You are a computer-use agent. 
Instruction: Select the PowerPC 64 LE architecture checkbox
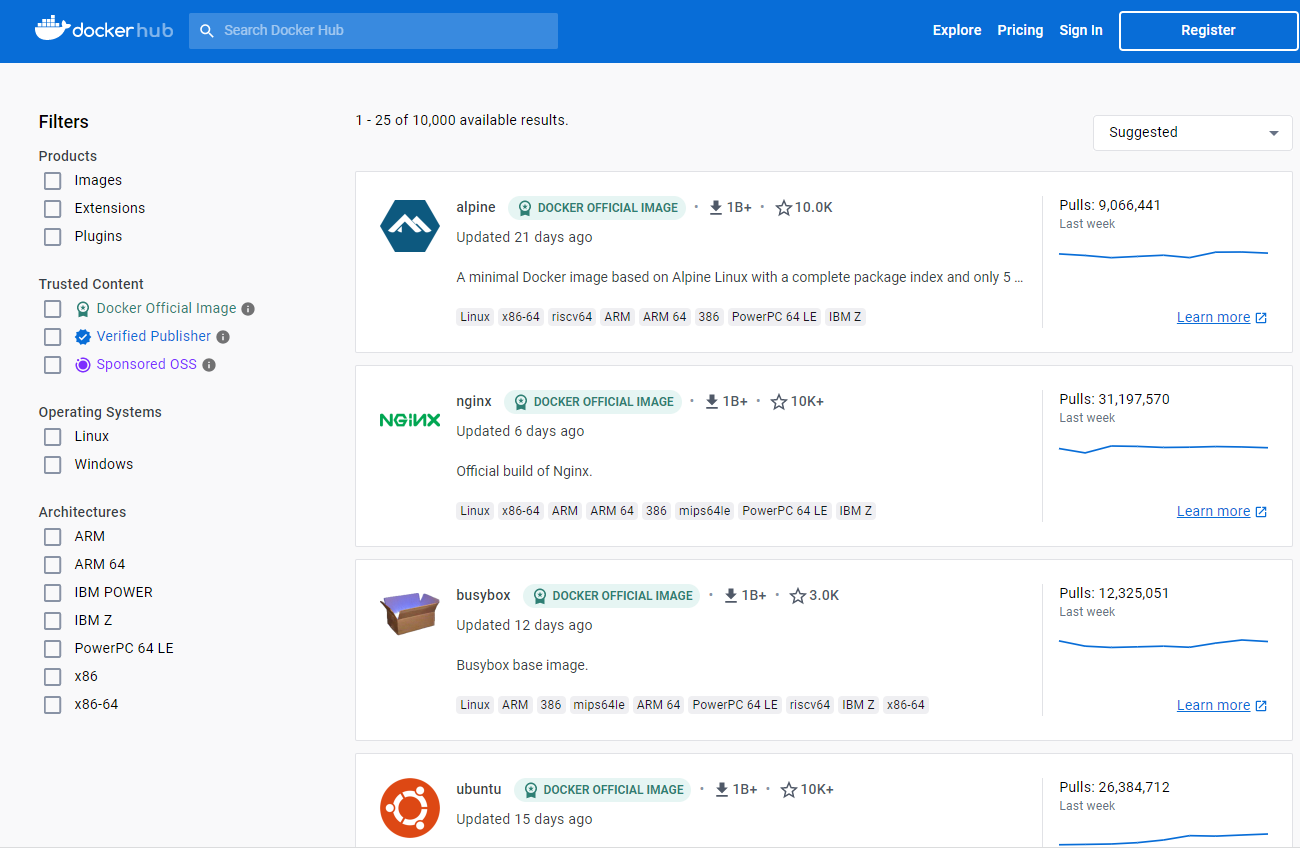[53, 649]
